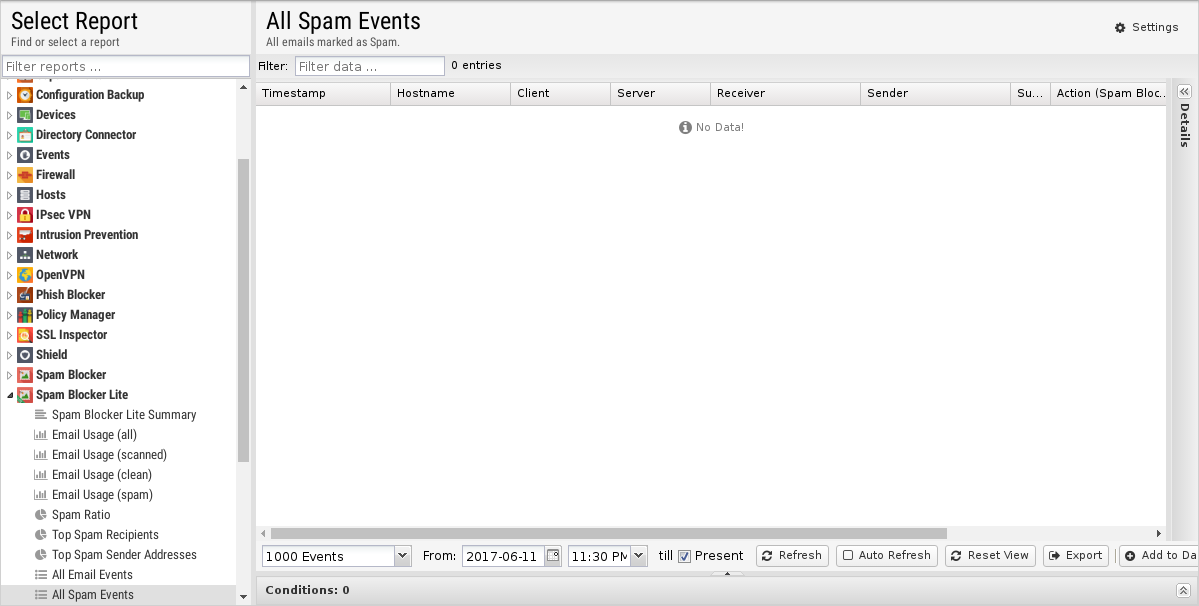The height and width of the screenshot is (606, 1199).
Task: Select the Spam Ratio report
Action: pyautogui.click(x=81, y=515)
